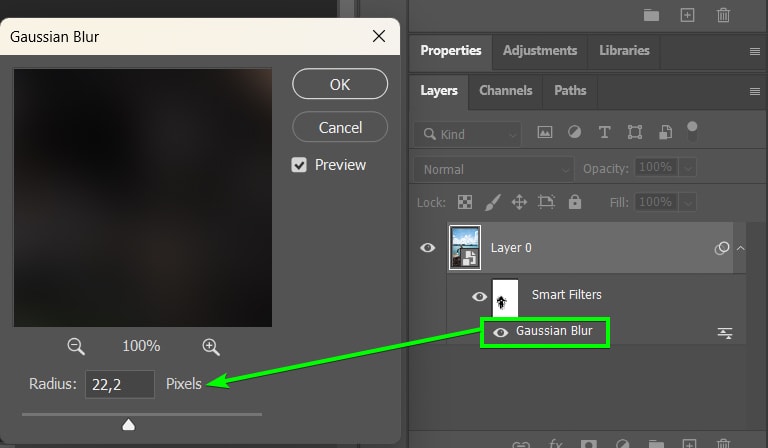The height and width of the screenshot is (448, 768).
Task: Filter layers by smart object icon
Action: point(665,132)
